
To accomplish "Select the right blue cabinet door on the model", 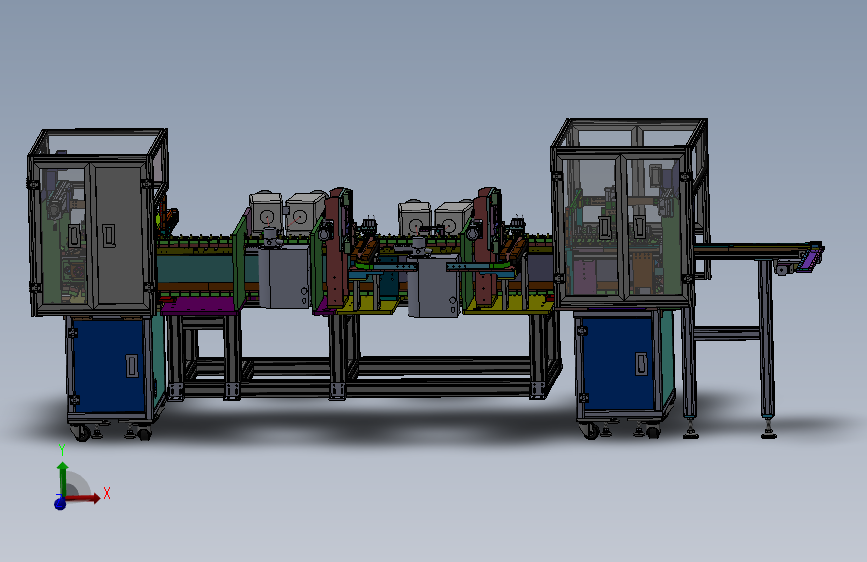I will (618, 363).
